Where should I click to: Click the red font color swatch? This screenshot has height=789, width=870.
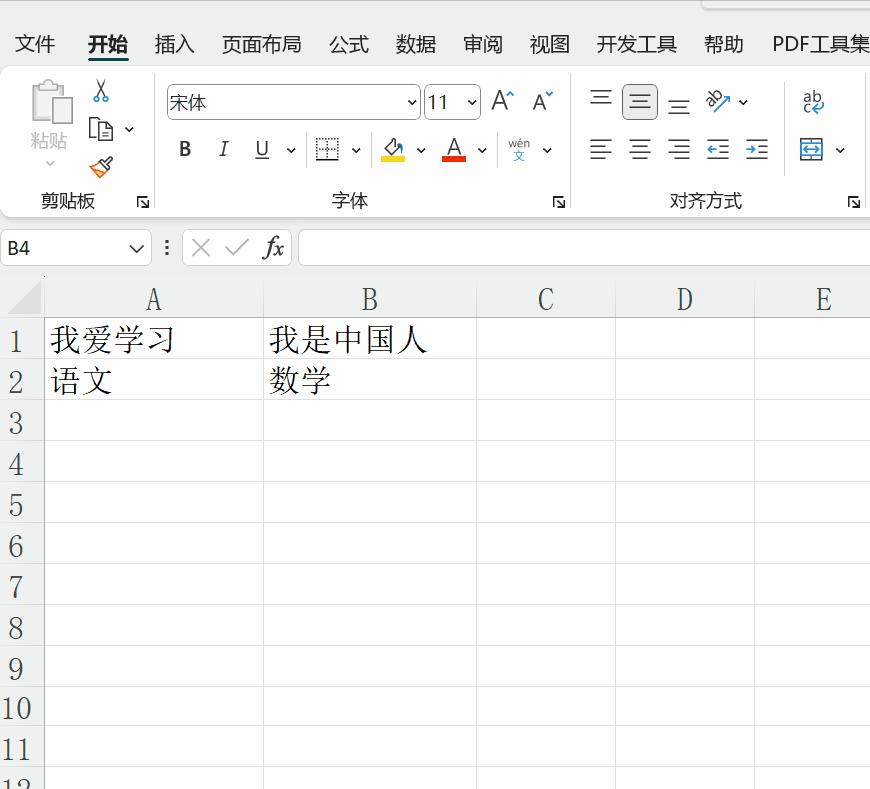(x=453, y=157)
